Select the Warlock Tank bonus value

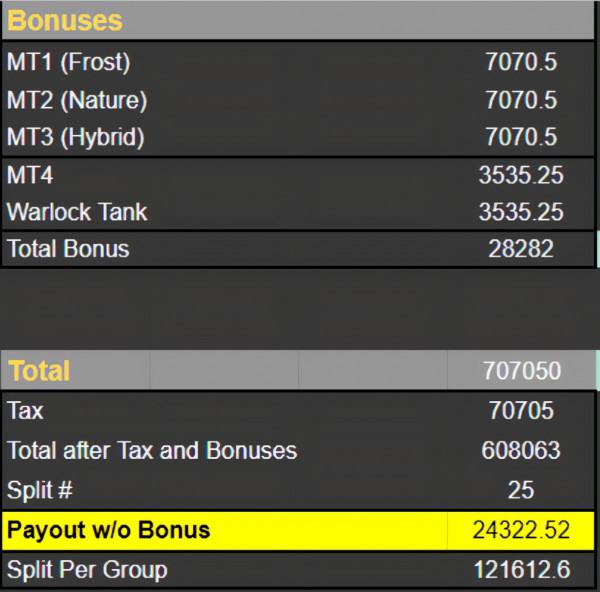[x=520, y=212]
